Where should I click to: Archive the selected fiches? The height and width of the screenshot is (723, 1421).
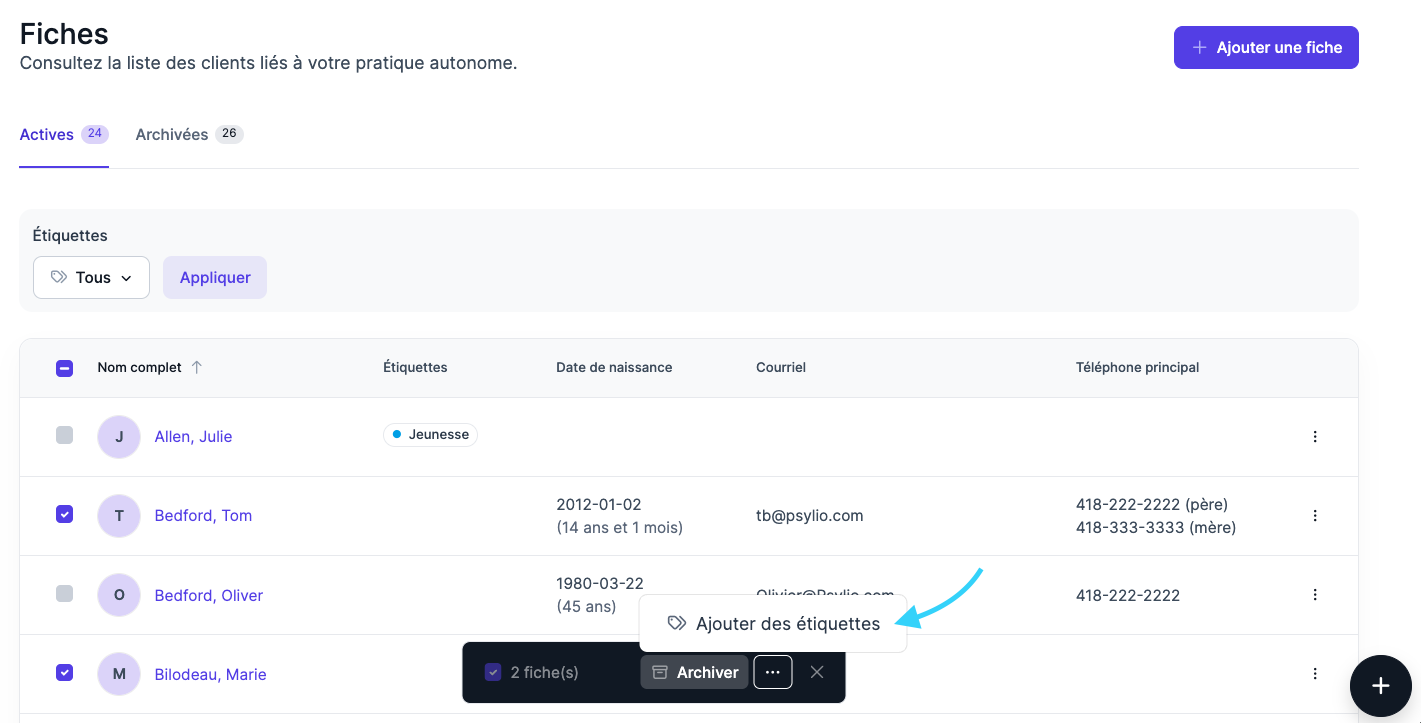click(x=695, y=672)
